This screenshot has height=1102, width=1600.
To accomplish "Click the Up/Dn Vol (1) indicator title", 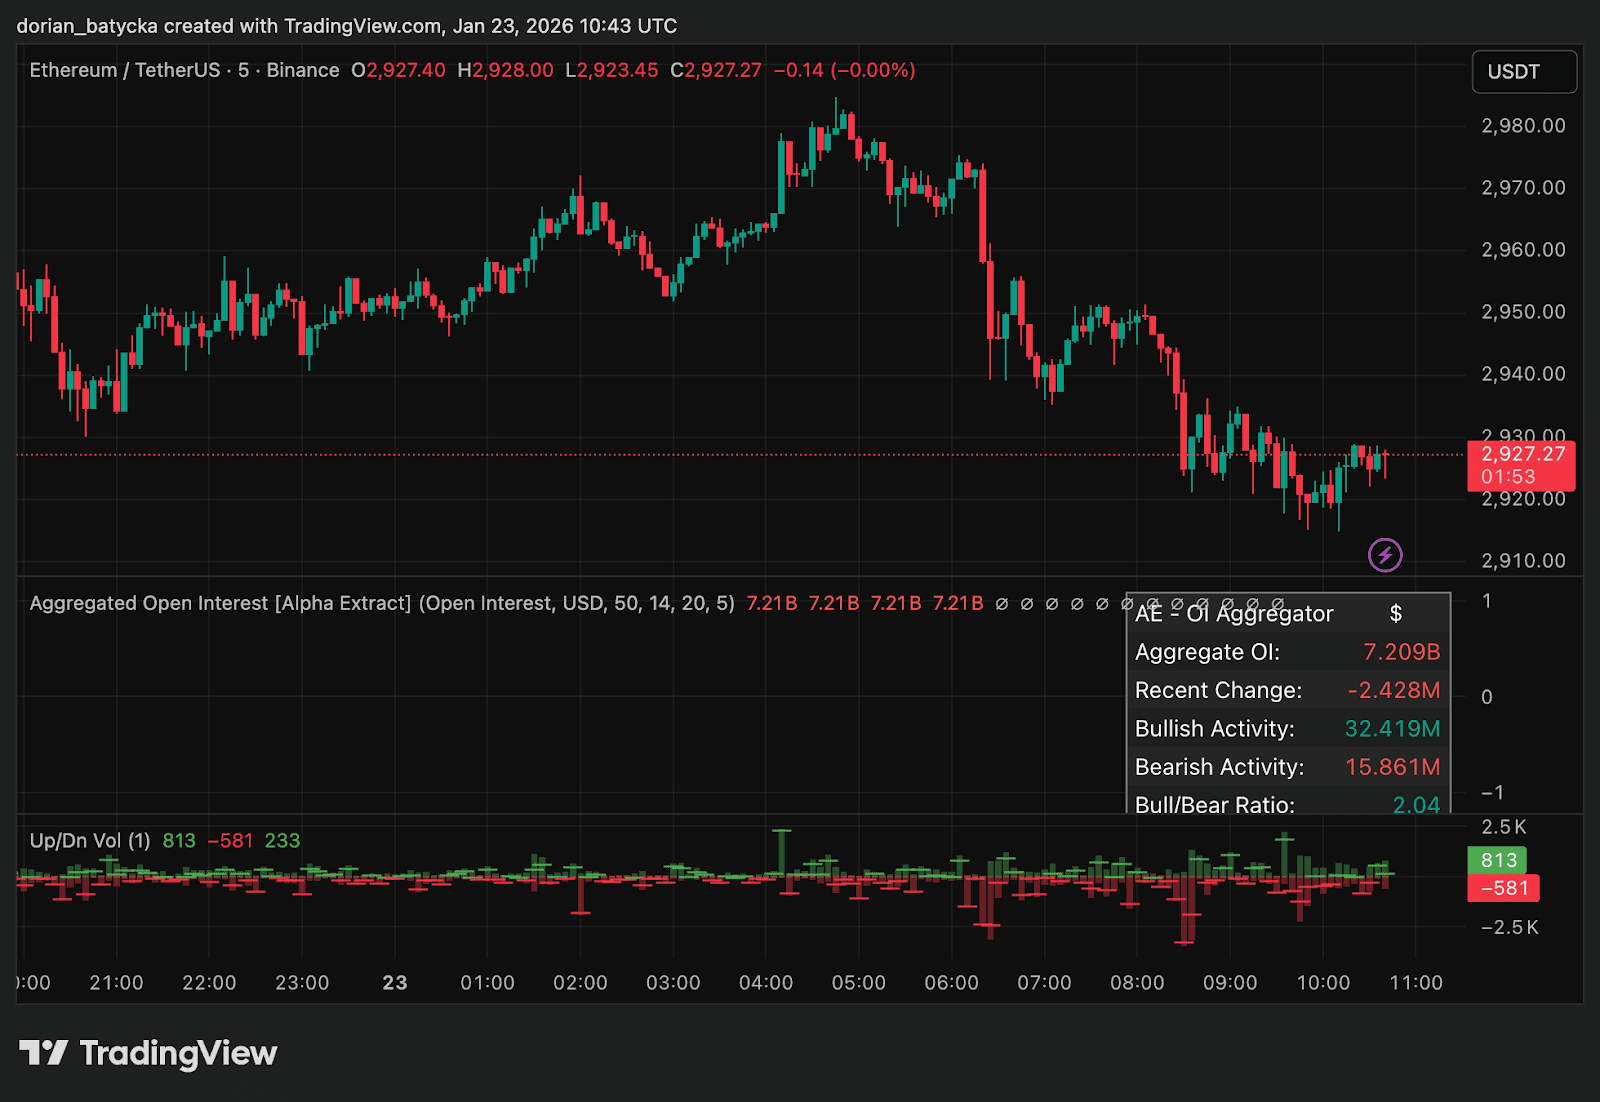I will click(x=90, y=841).
